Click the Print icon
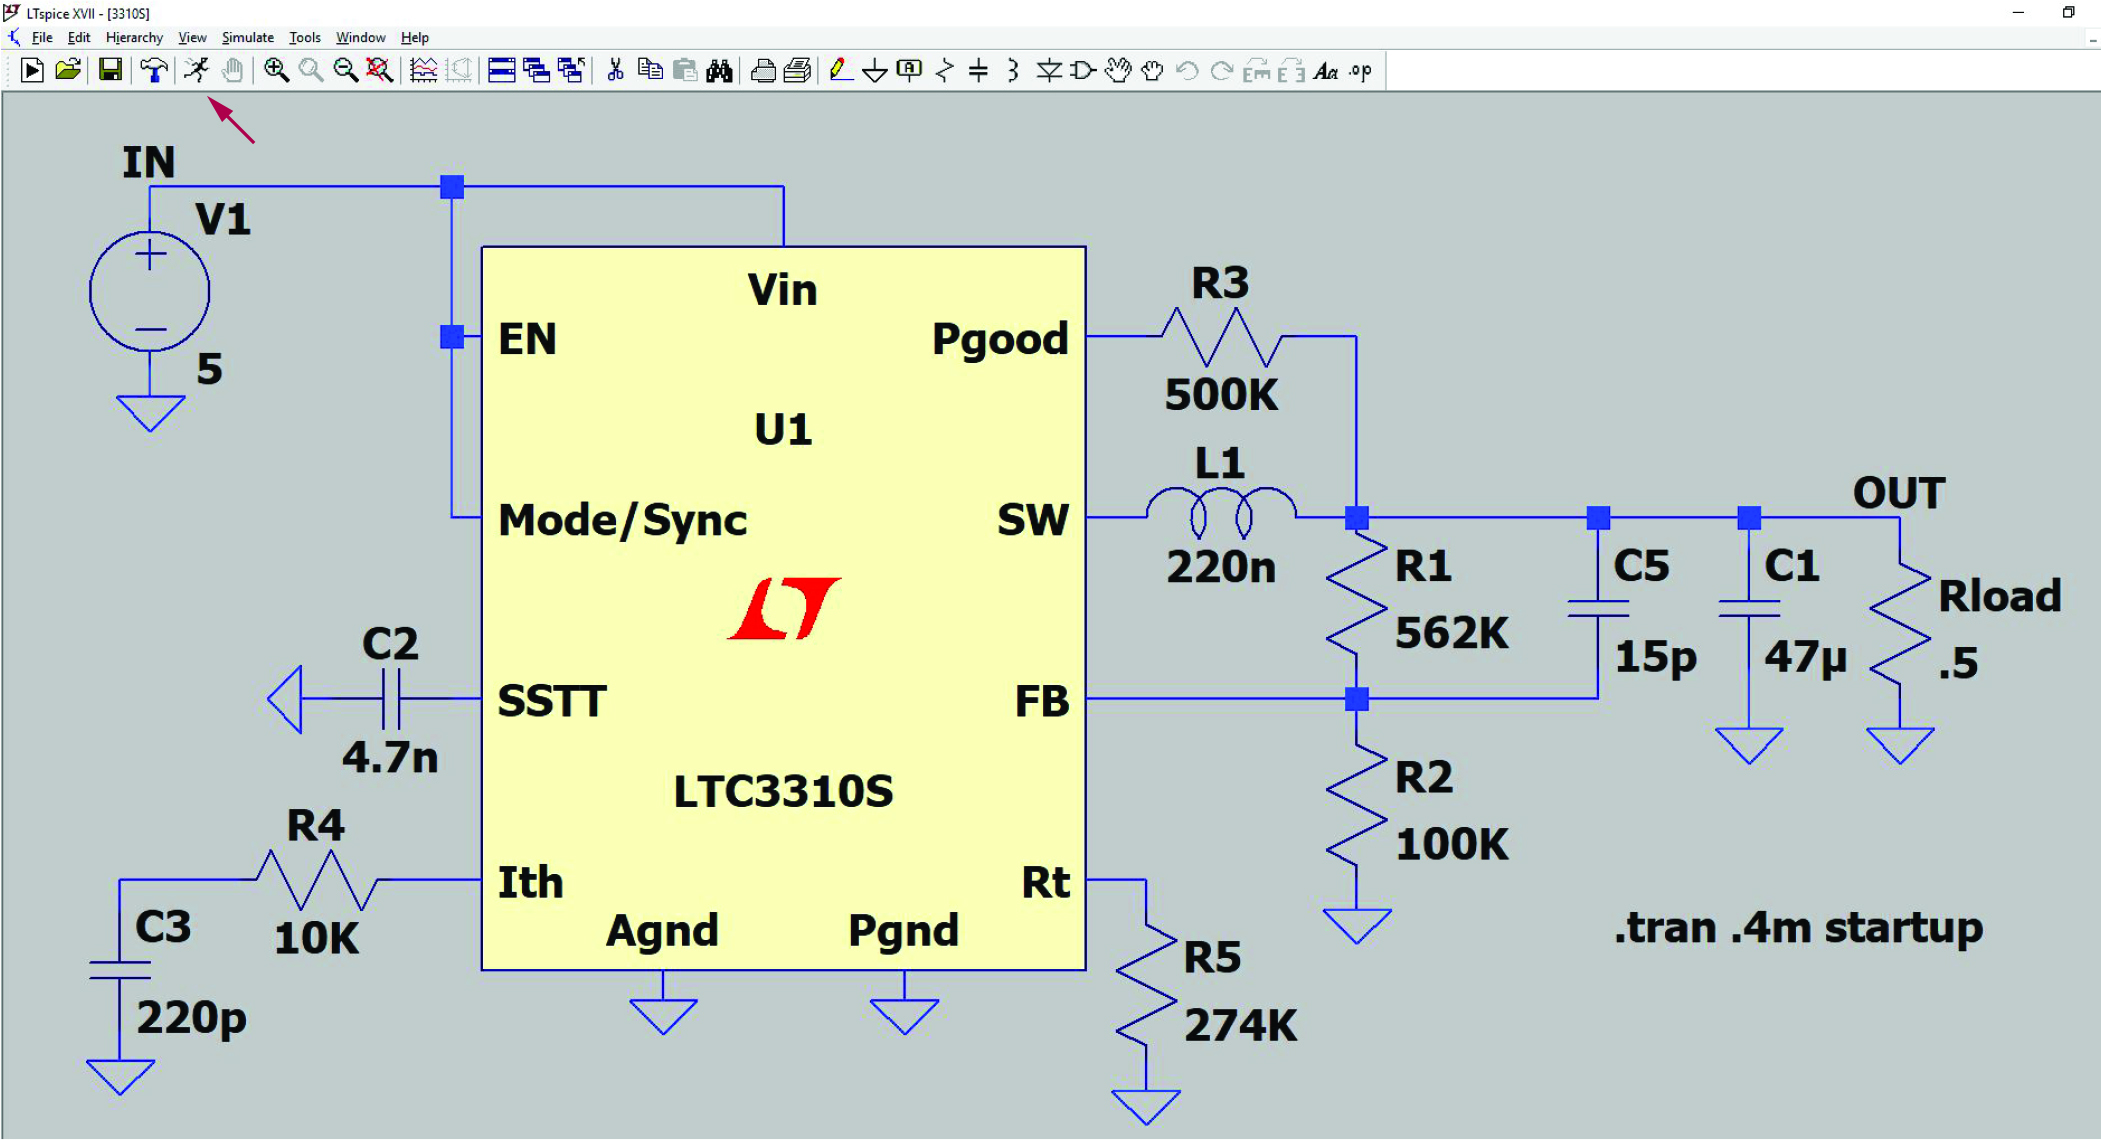This screenshot has height=1140, width=2101. 797,70
